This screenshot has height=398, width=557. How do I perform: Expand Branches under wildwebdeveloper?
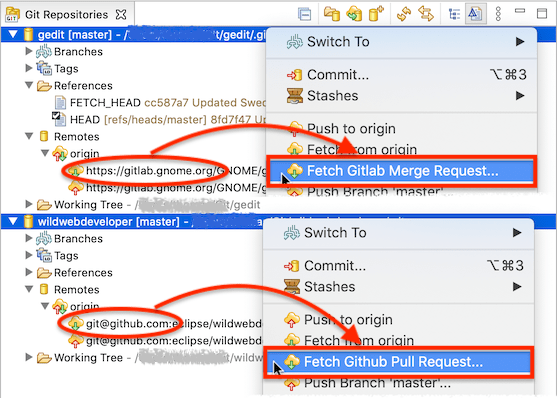29,238
